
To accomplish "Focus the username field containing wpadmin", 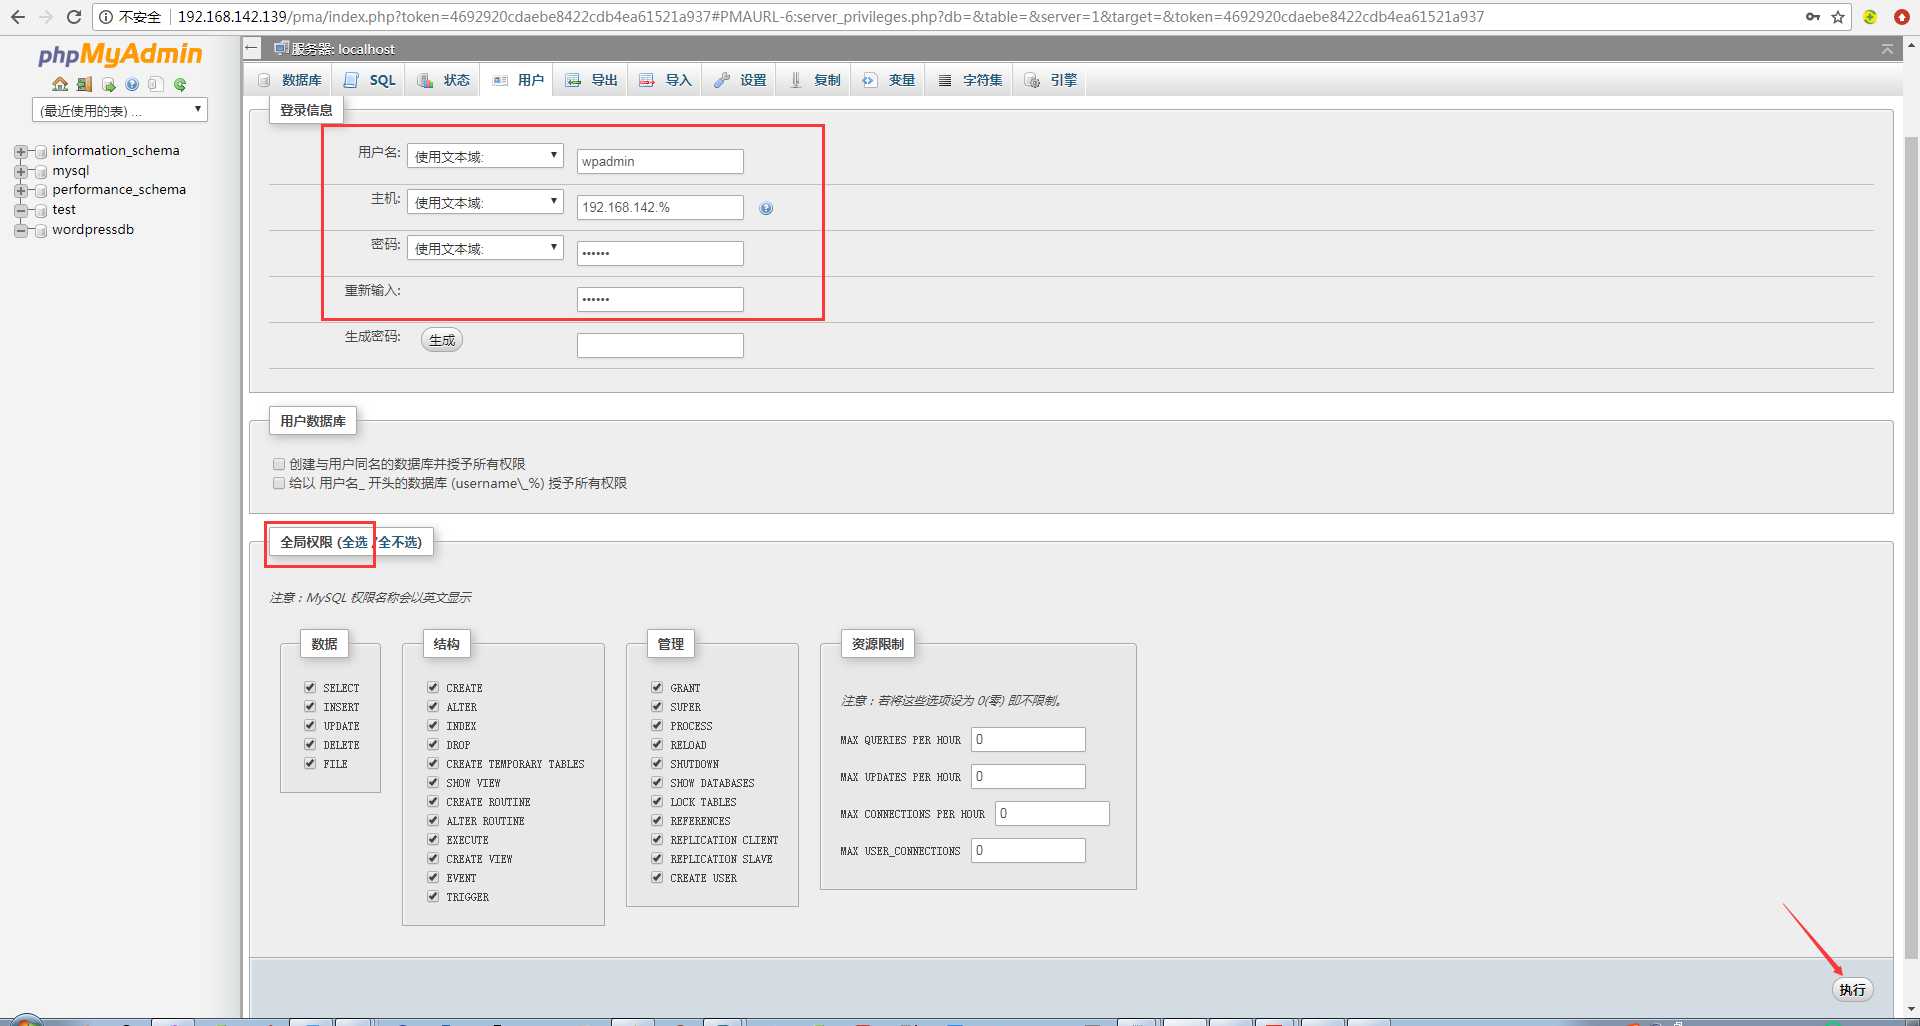I will coord(660,161).
